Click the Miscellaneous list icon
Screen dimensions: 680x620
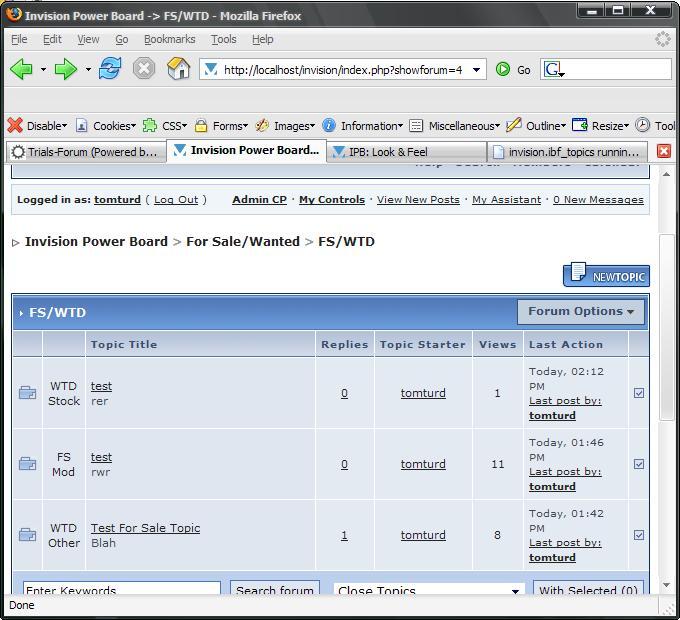tap(416, 125)
